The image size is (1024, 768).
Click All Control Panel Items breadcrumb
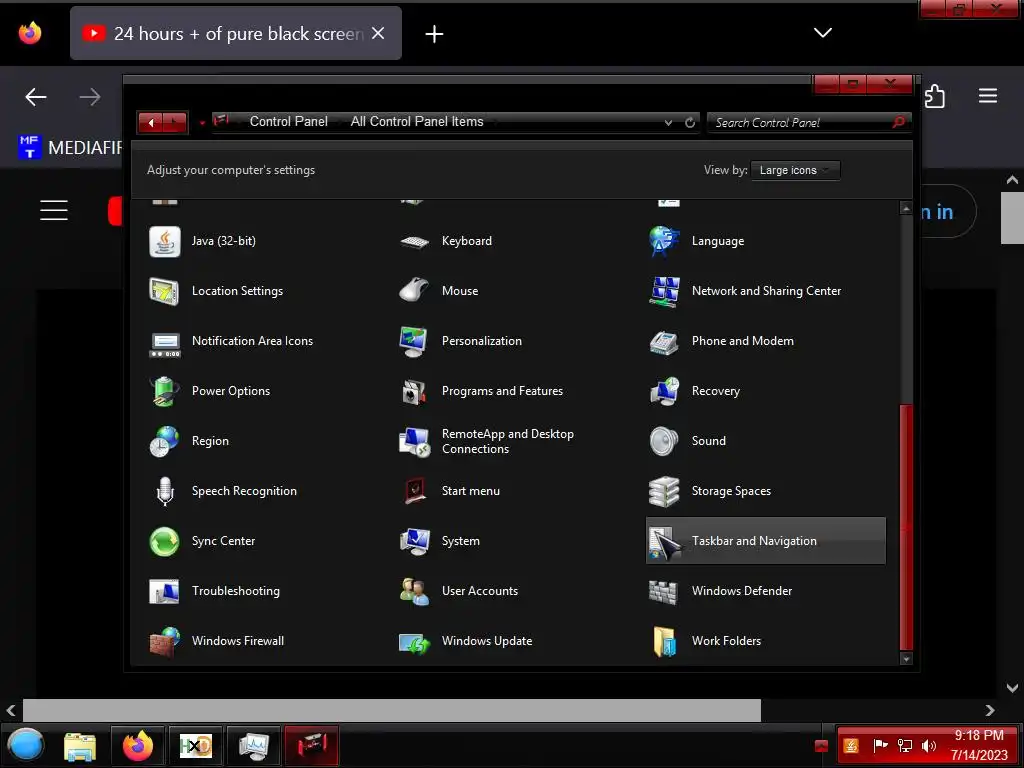417,121
